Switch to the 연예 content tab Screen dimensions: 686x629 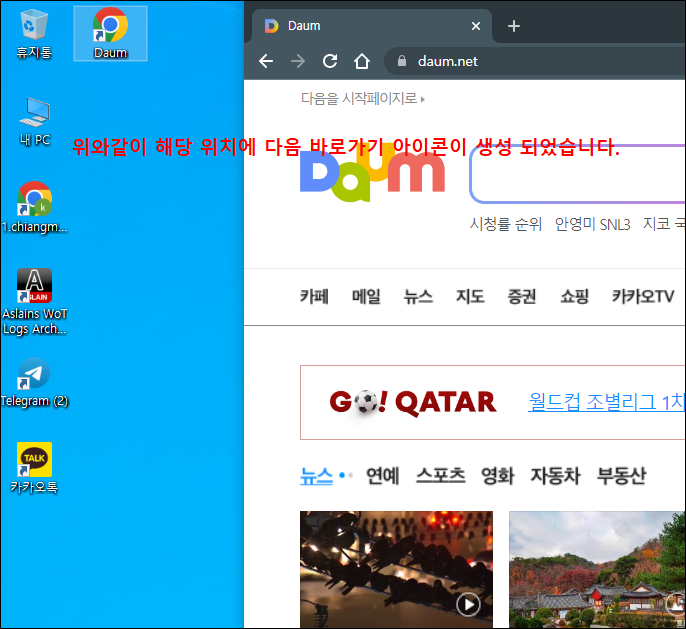(382, 476)
